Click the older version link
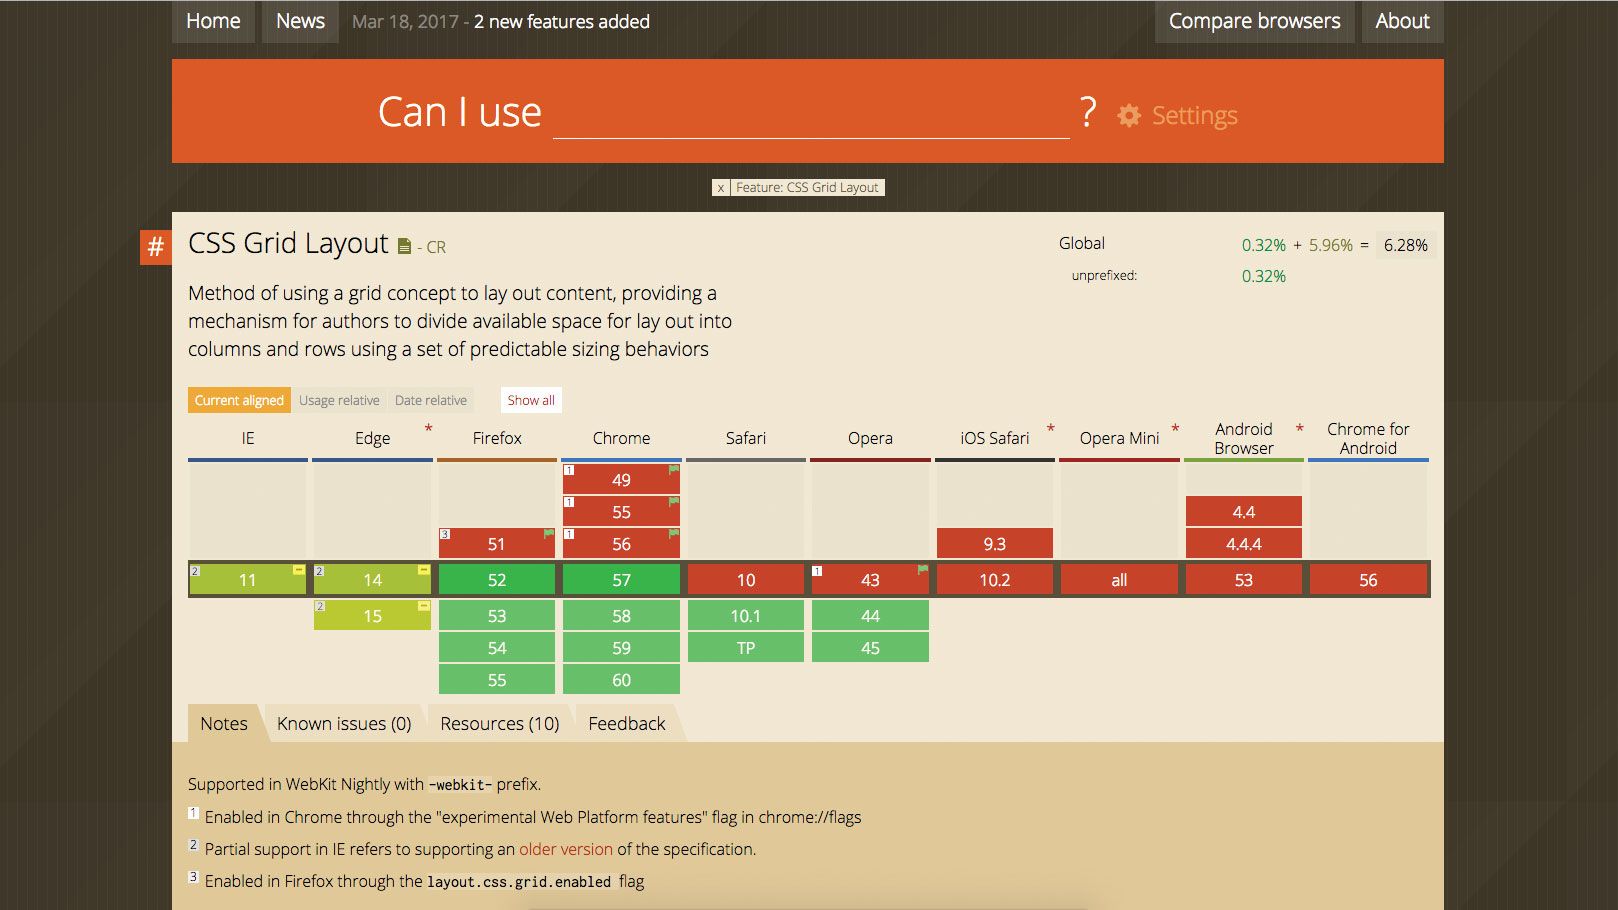 (x=565, y=849)
